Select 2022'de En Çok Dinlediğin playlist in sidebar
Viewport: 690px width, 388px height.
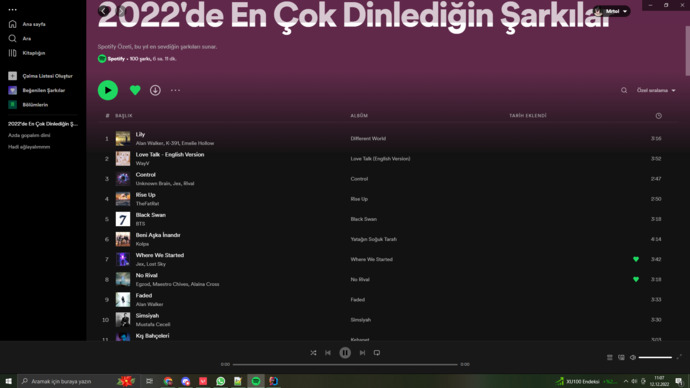click(x=43, y=124)
